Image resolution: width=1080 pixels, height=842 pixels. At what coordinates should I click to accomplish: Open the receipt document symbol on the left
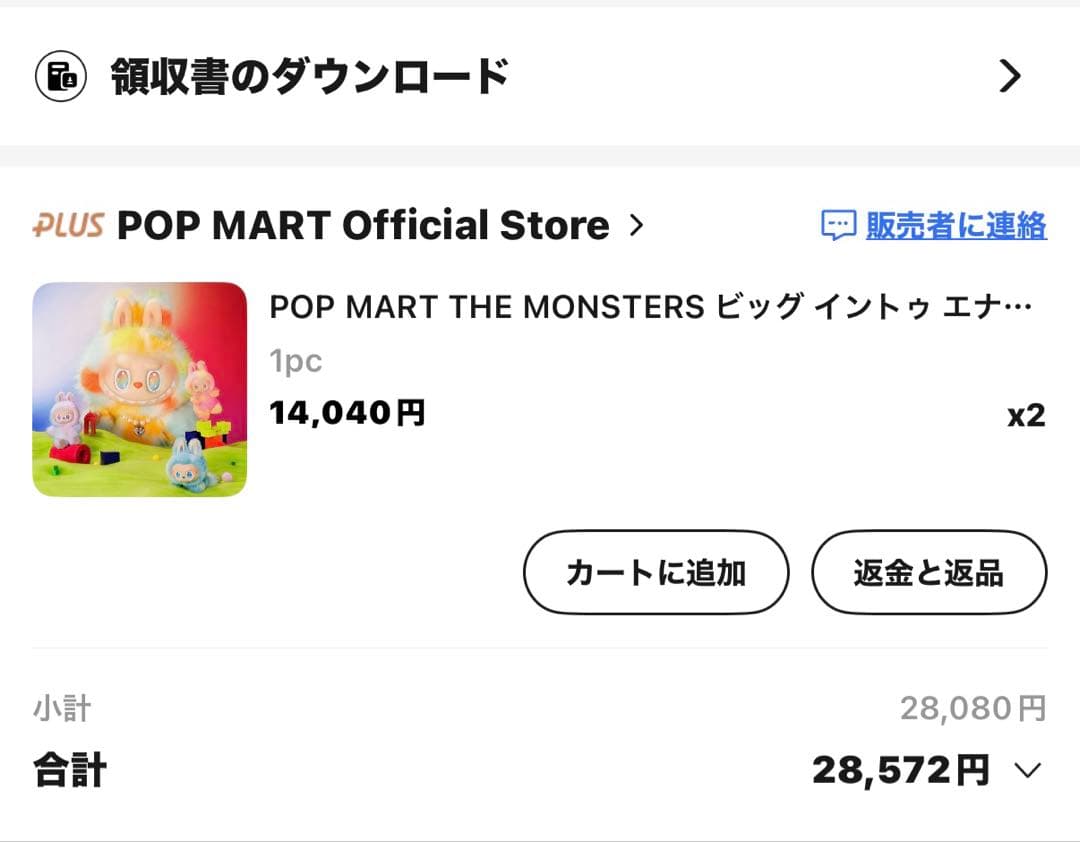click(60, 76)
